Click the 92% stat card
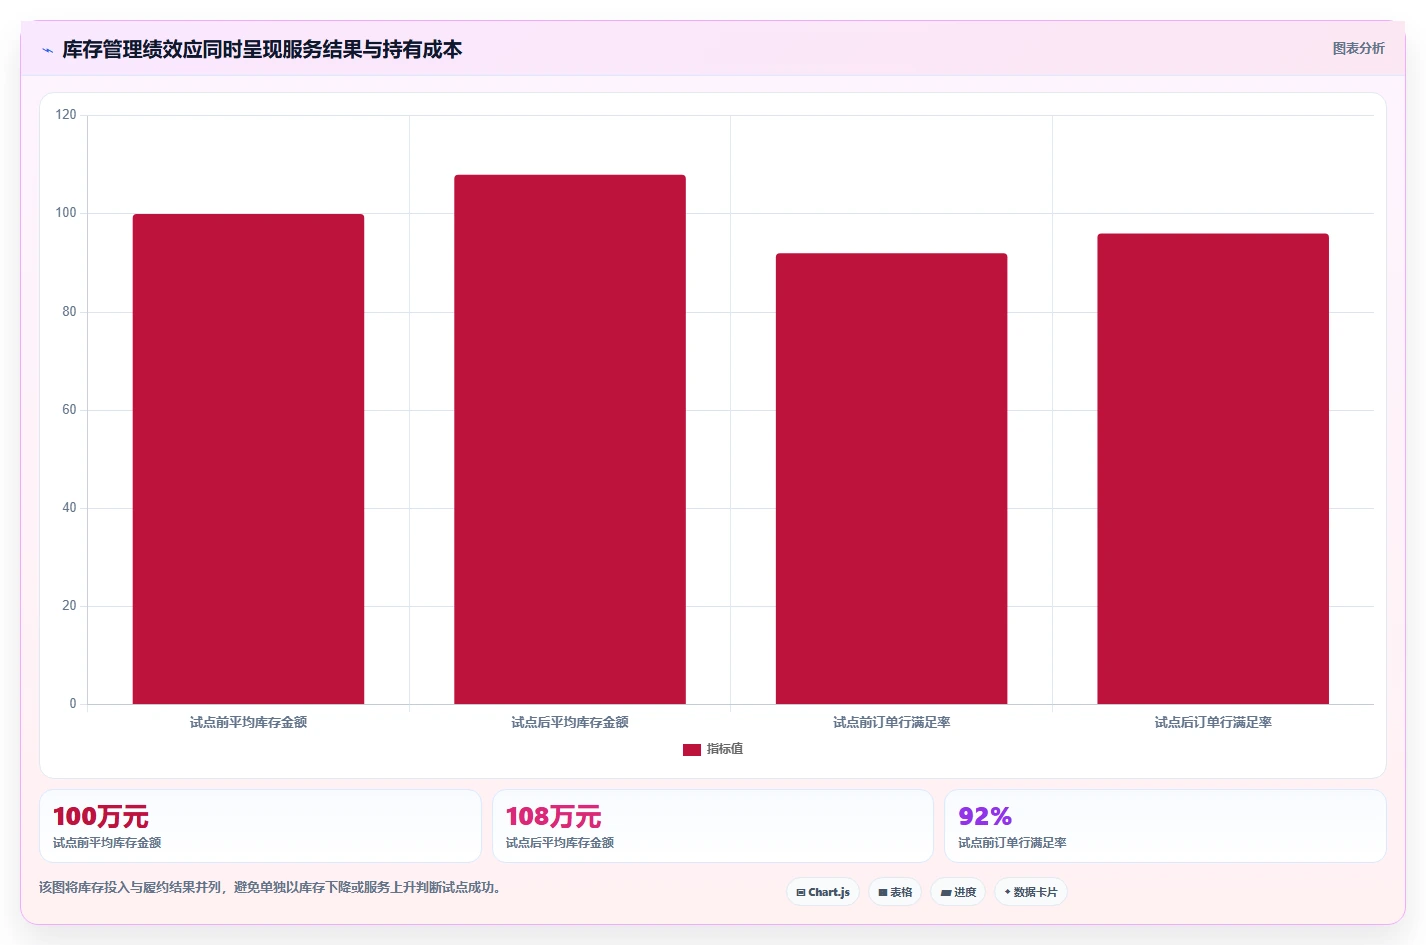 [1165, 826]
